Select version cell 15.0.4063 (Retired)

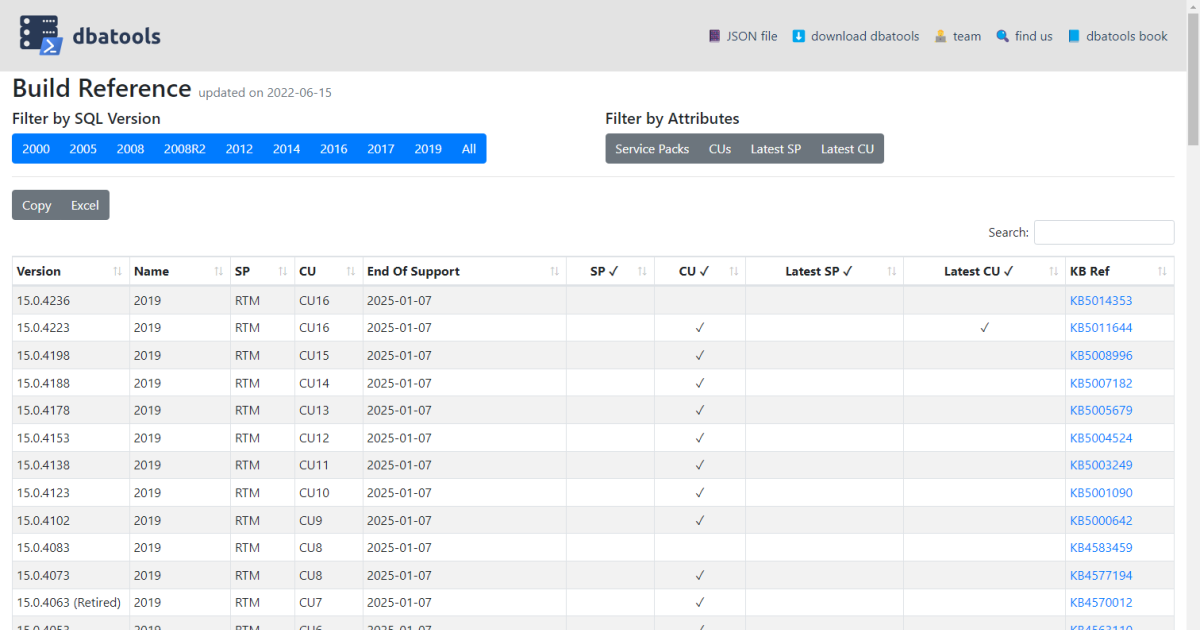[71, 603]
